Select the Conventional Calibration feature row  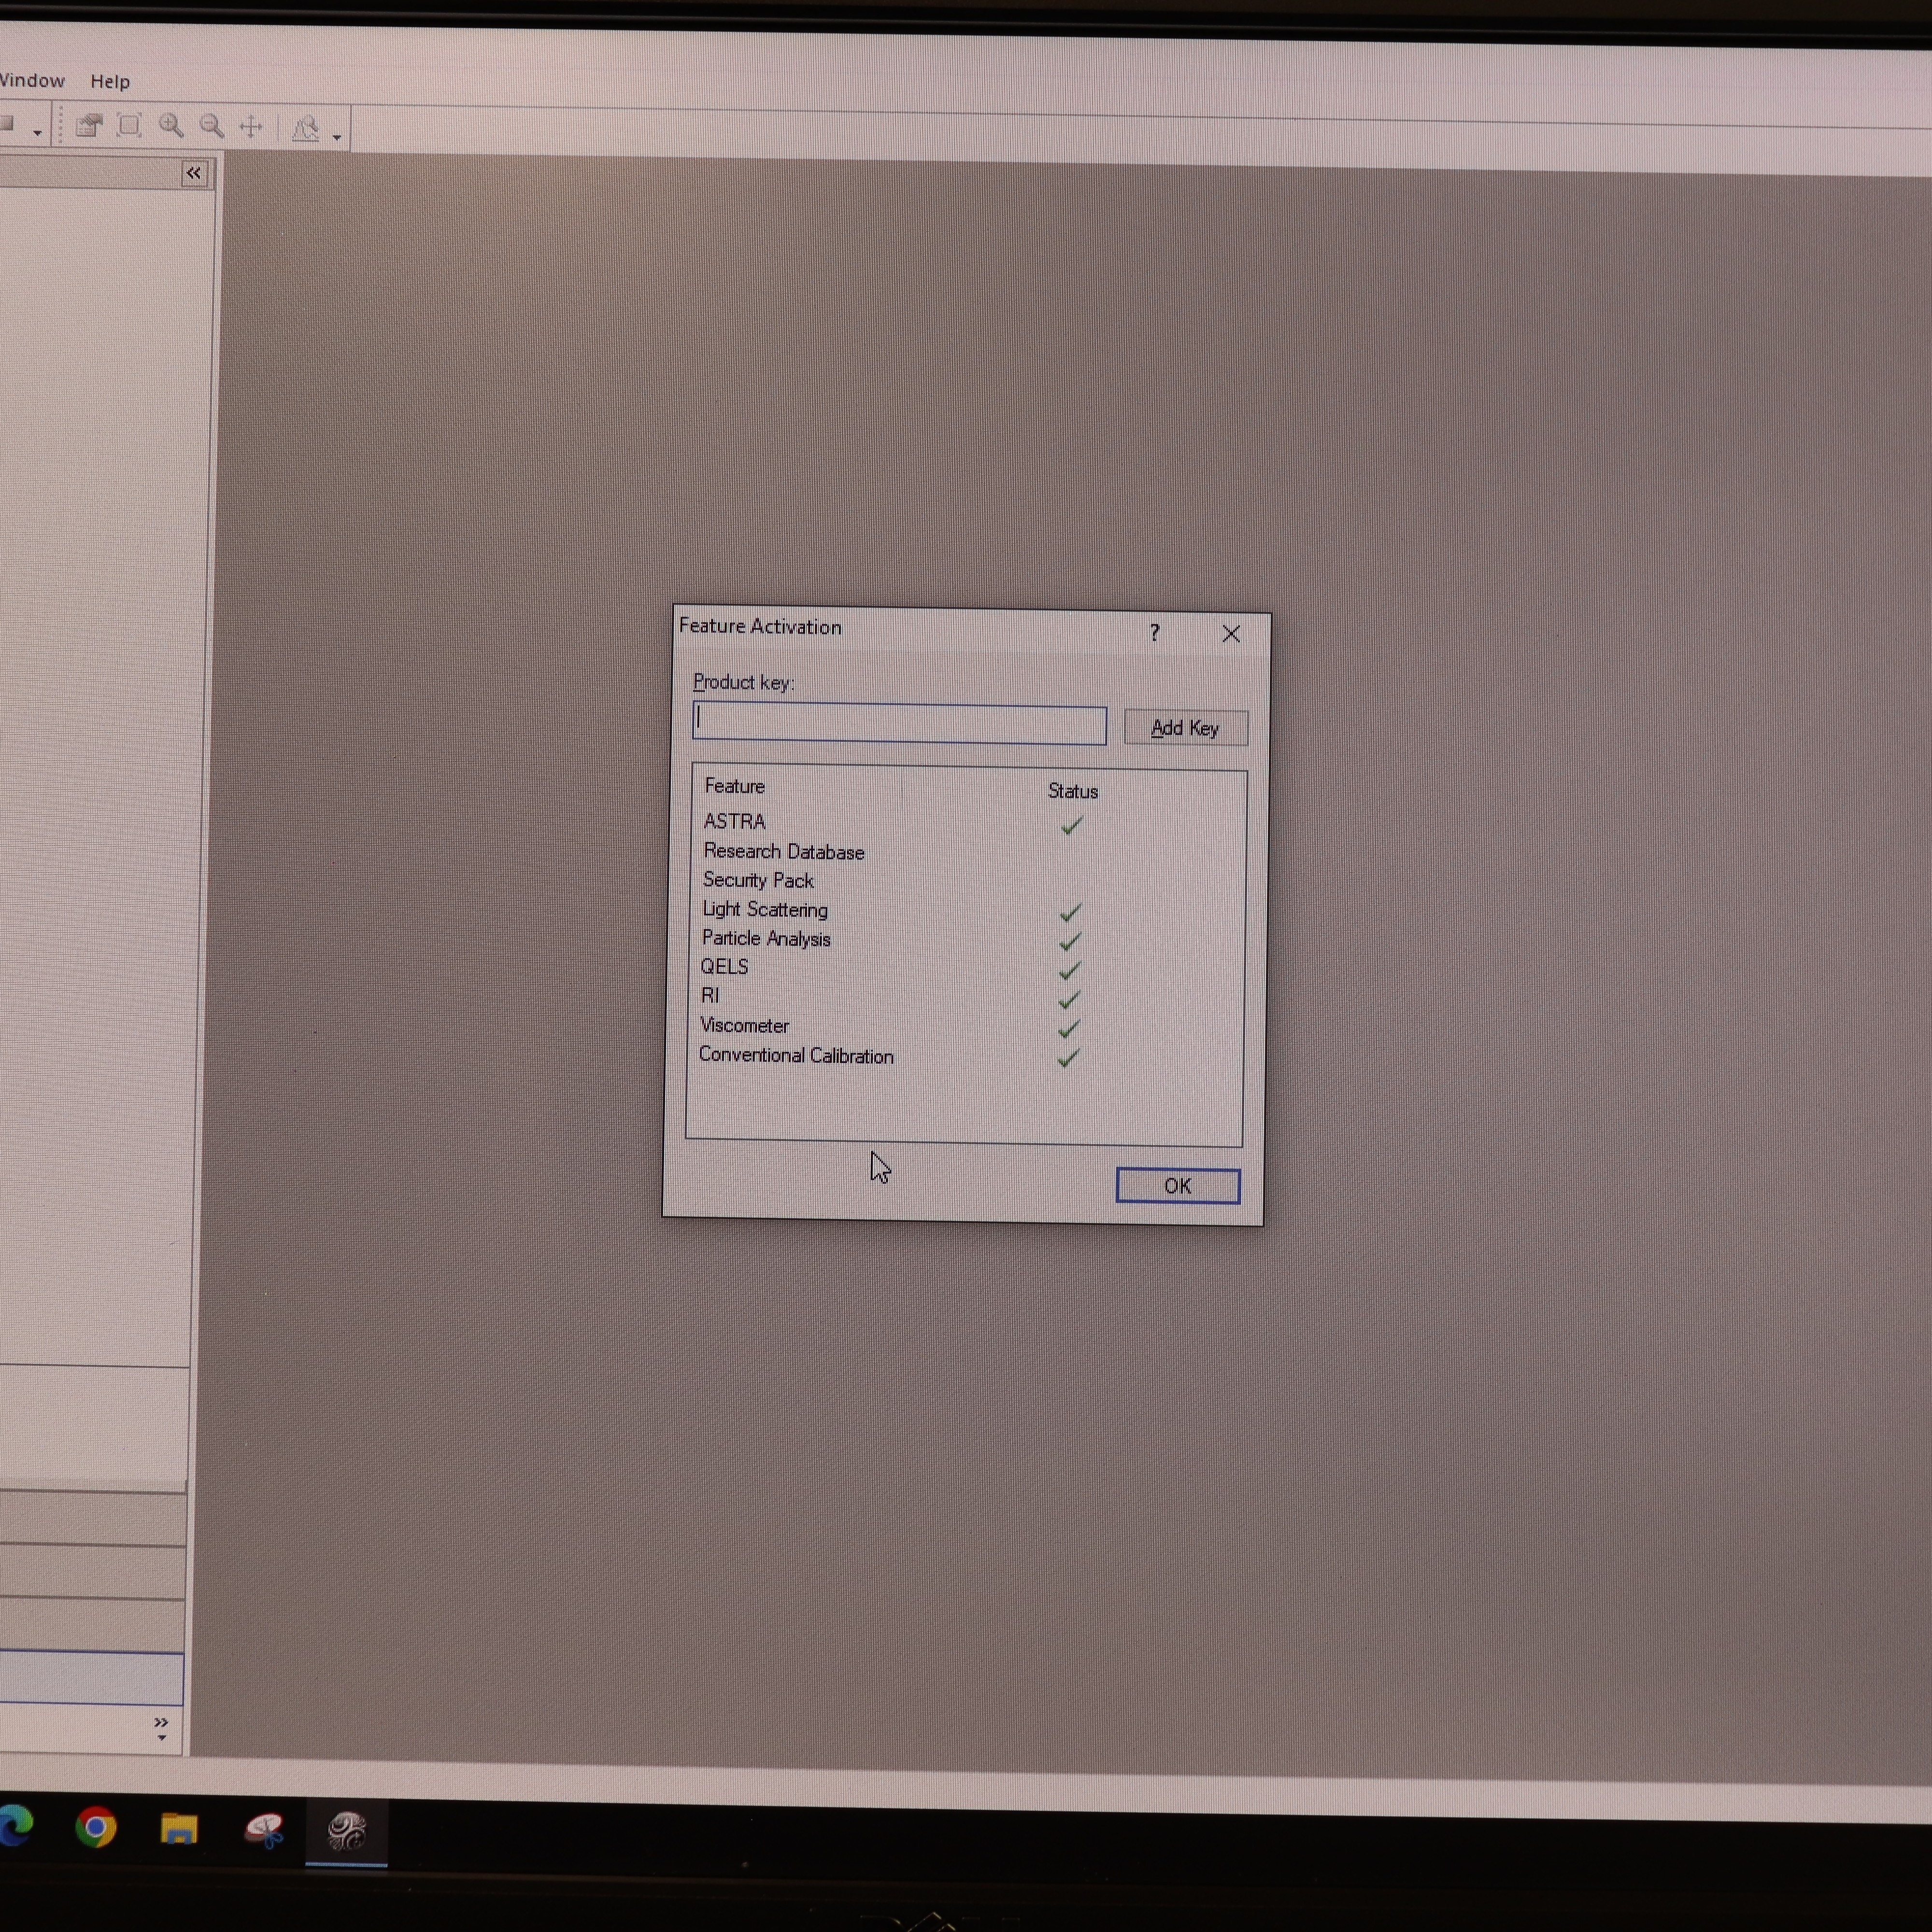pyautogui.click(x=966, y=1056)
